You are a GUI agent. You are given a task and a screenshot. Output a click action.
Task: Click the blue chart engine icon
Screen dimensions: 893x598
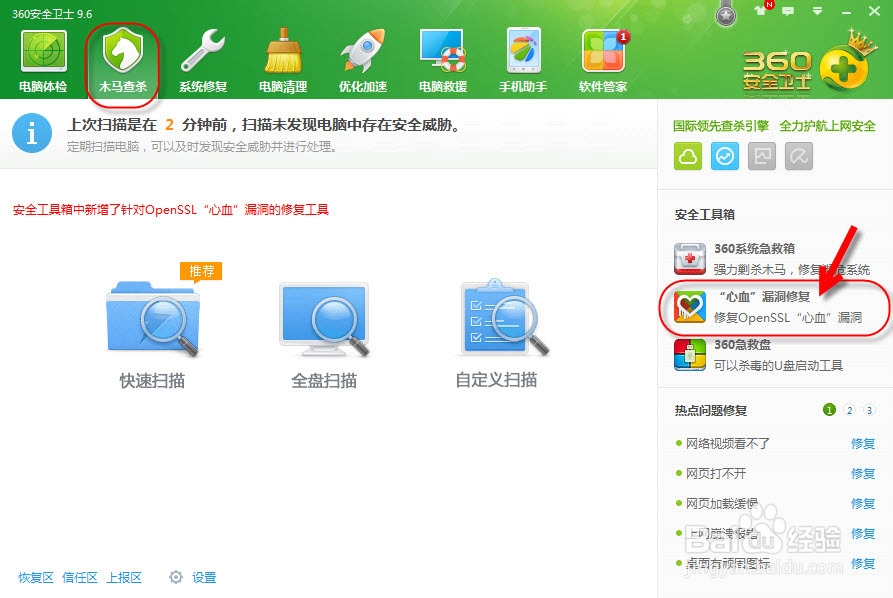point(725,156)
